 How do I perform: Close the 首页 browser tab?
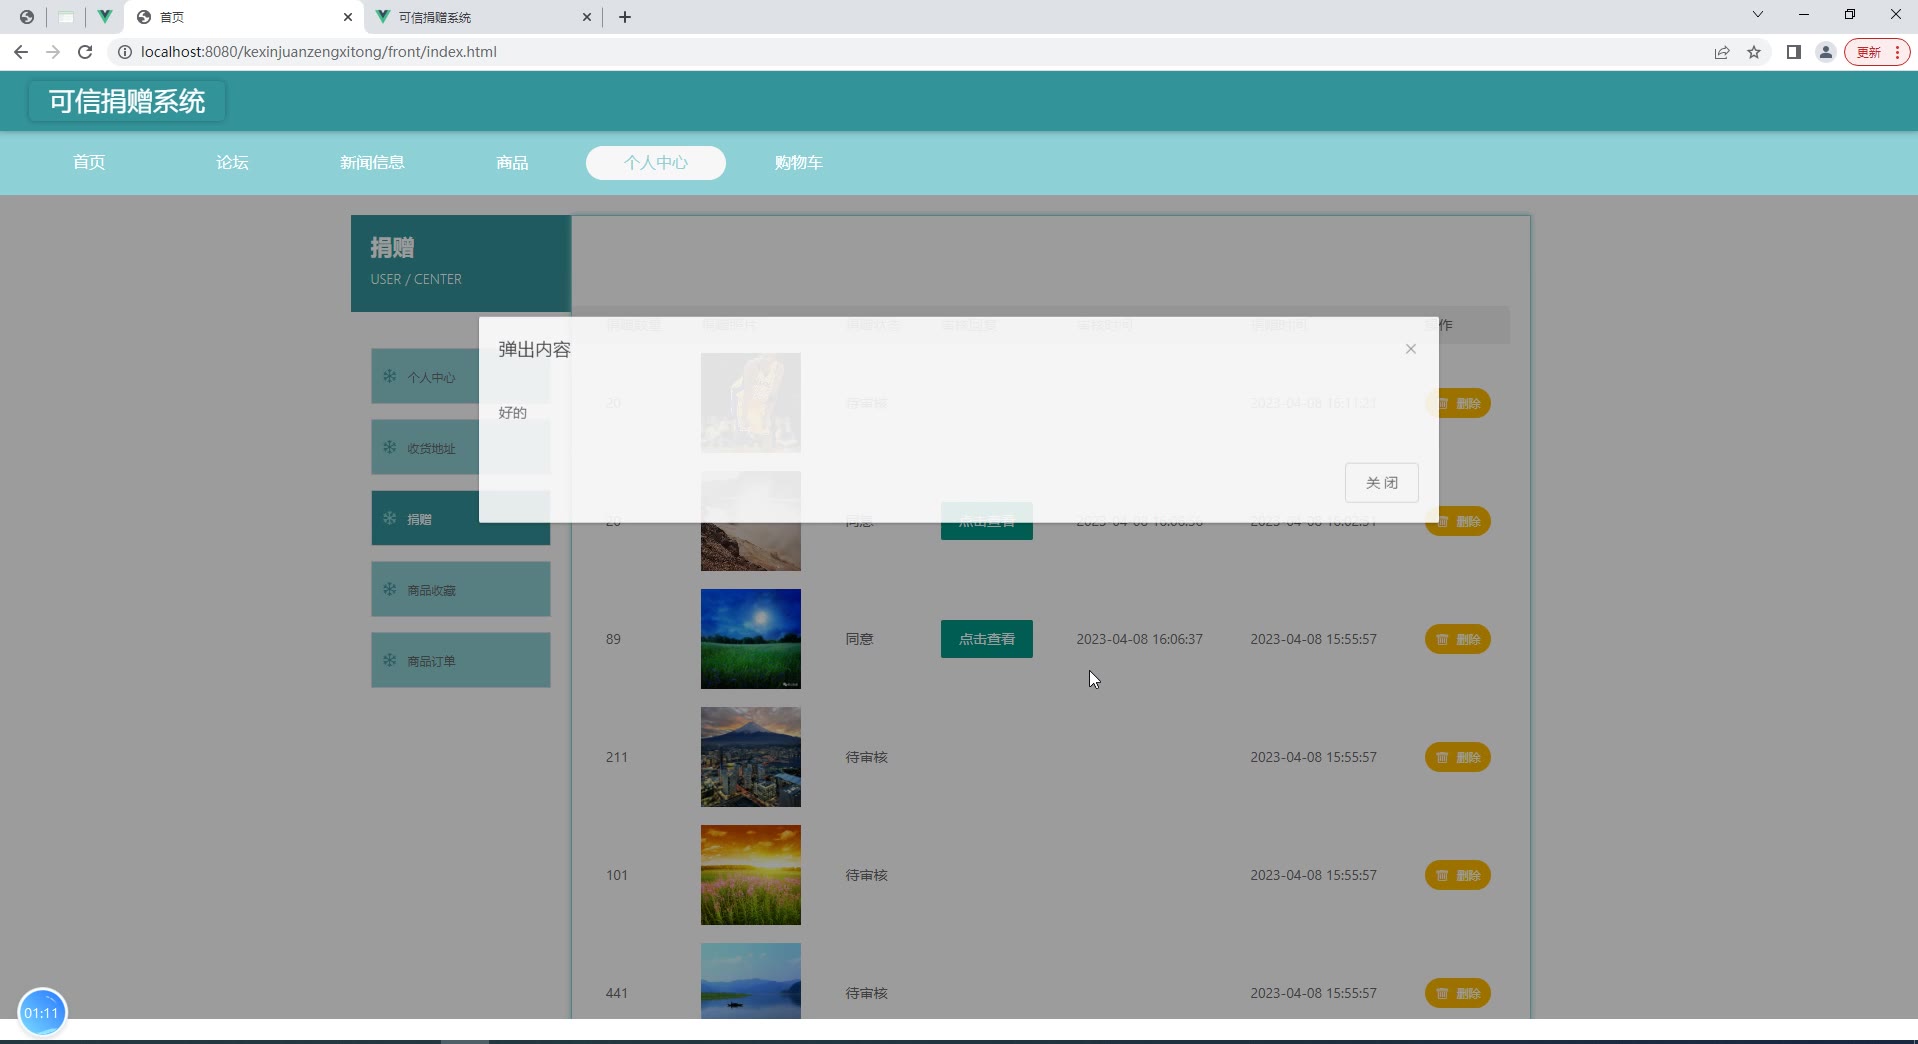tap(348, 17)
